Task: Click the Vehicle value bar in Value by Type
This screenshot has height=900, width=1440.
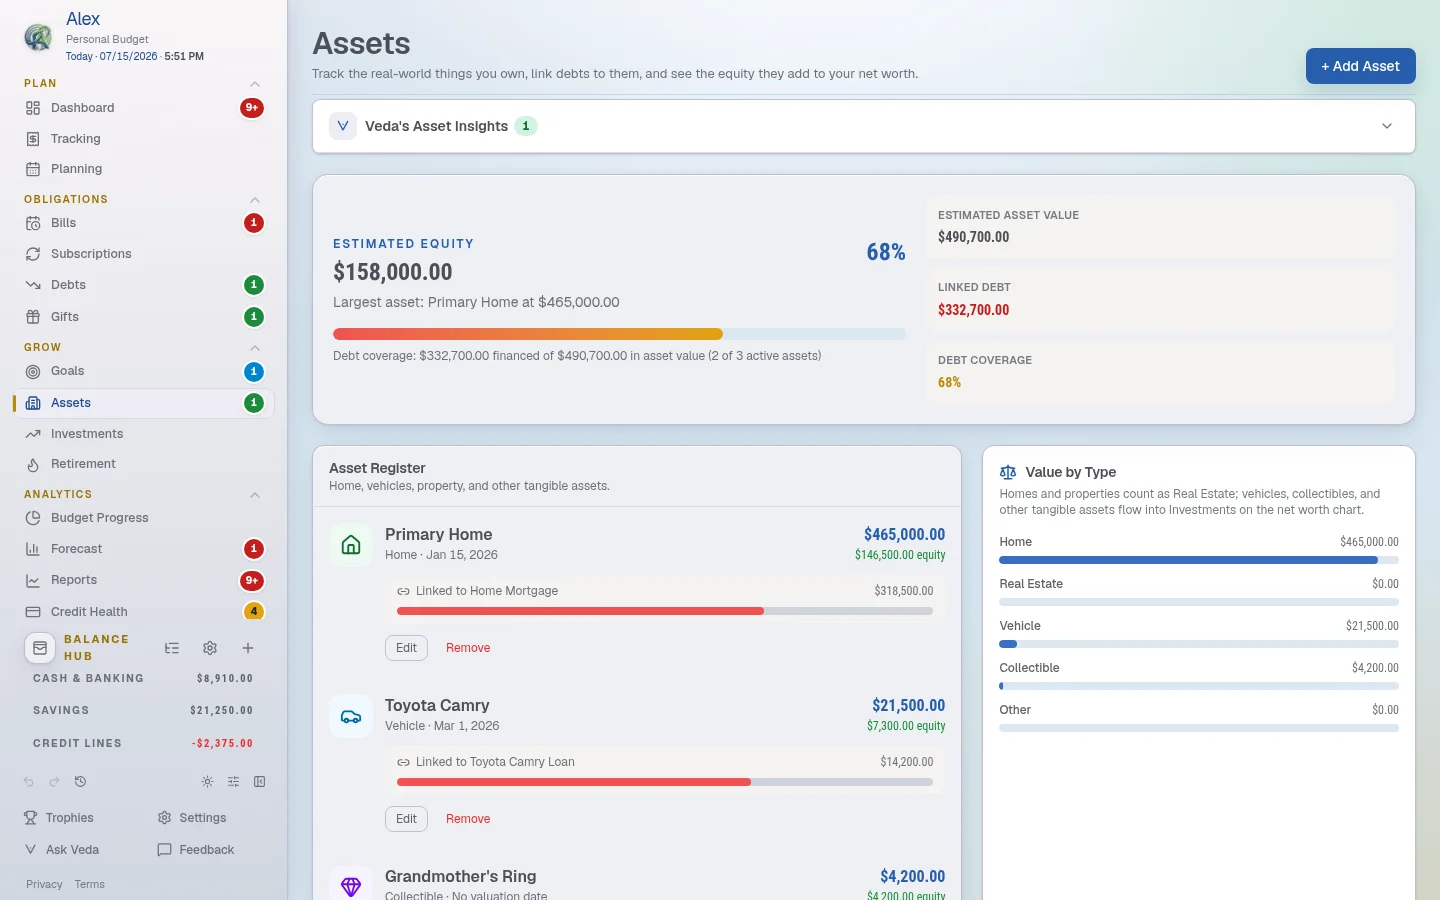Action: pos(1199,644)
